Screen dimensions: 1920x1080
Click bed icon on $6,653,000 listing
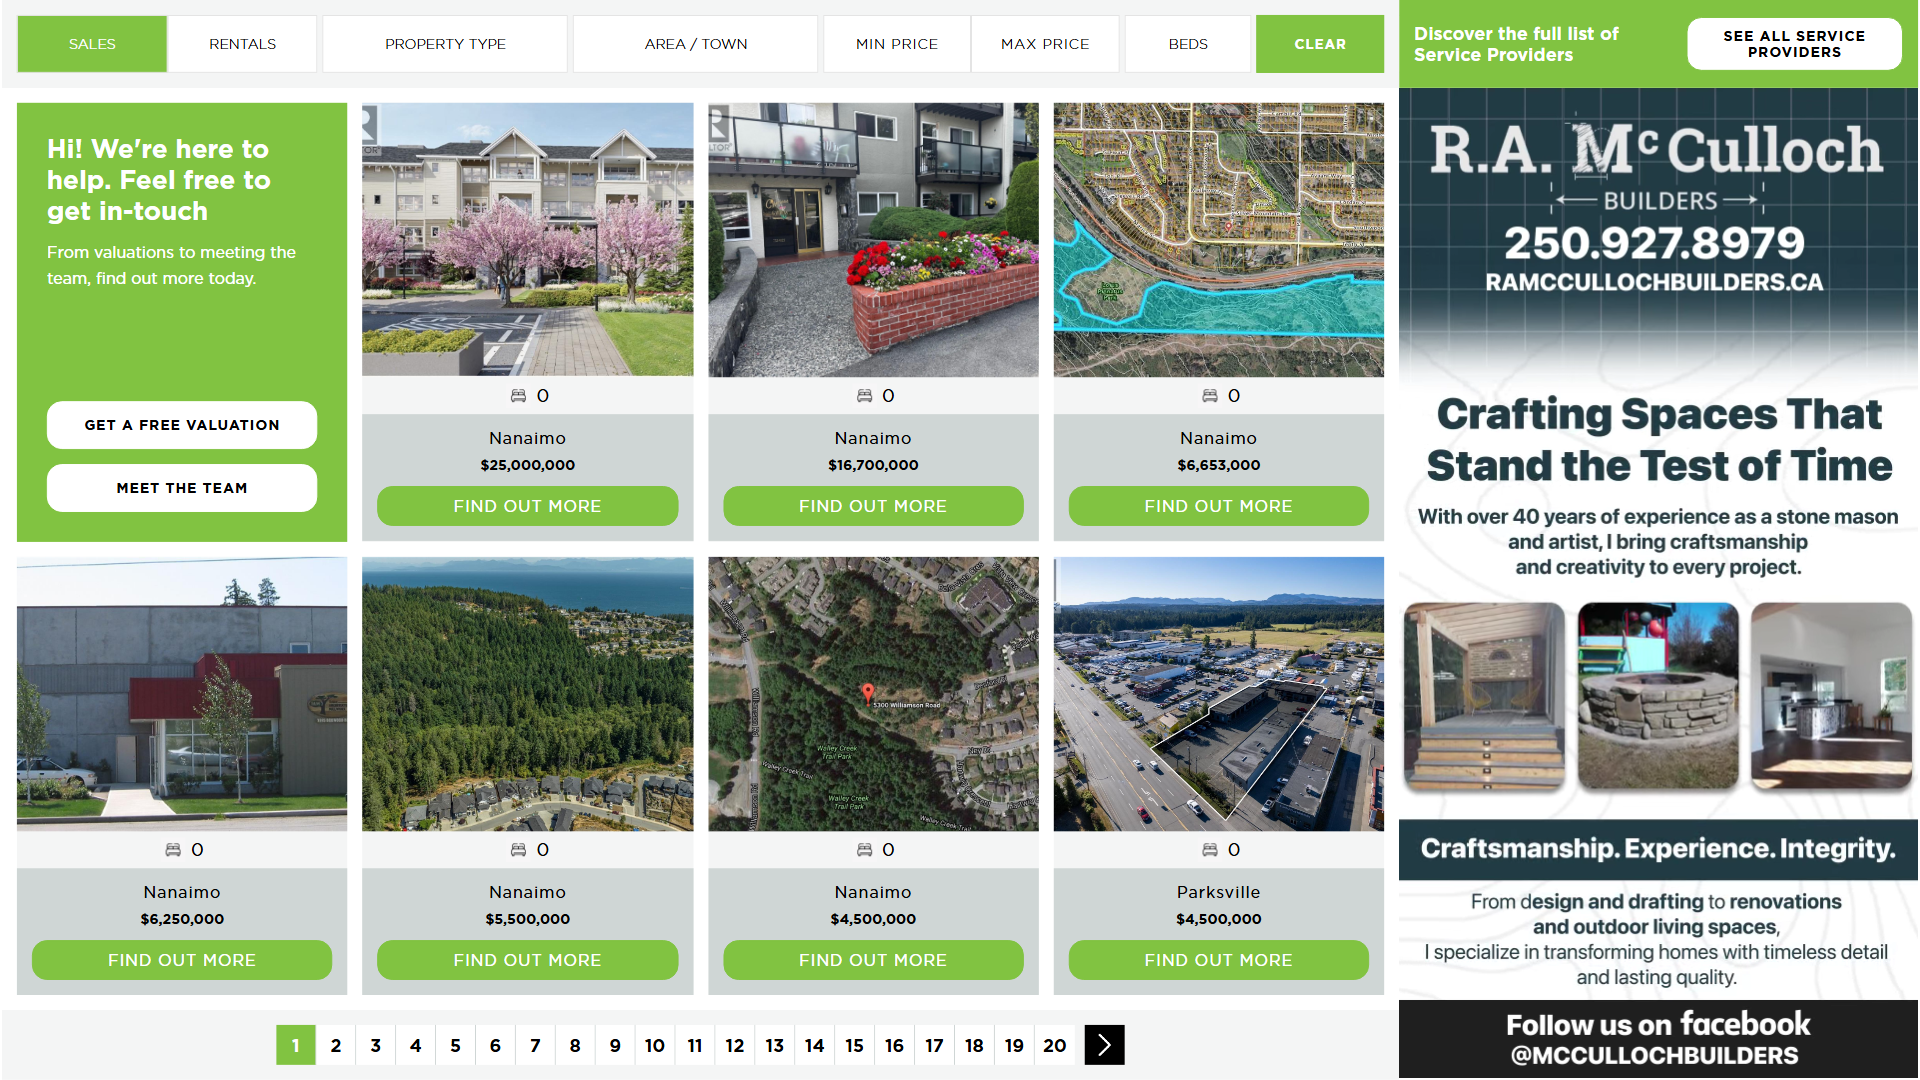coord(1209,396)
